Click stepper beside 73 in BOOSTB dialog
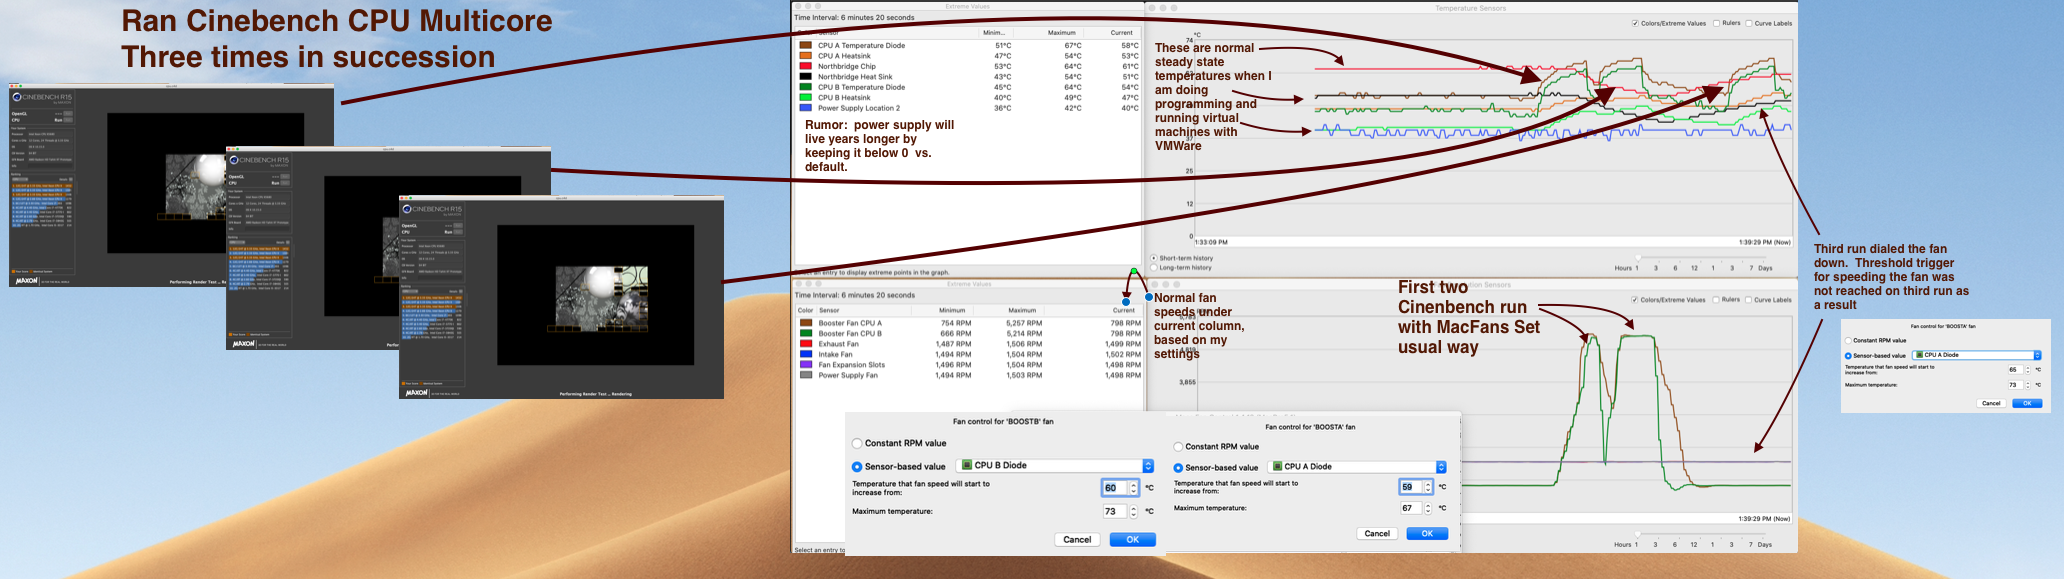The width and height of the screenshot is (2064, 579). [x=1133, y=511]
